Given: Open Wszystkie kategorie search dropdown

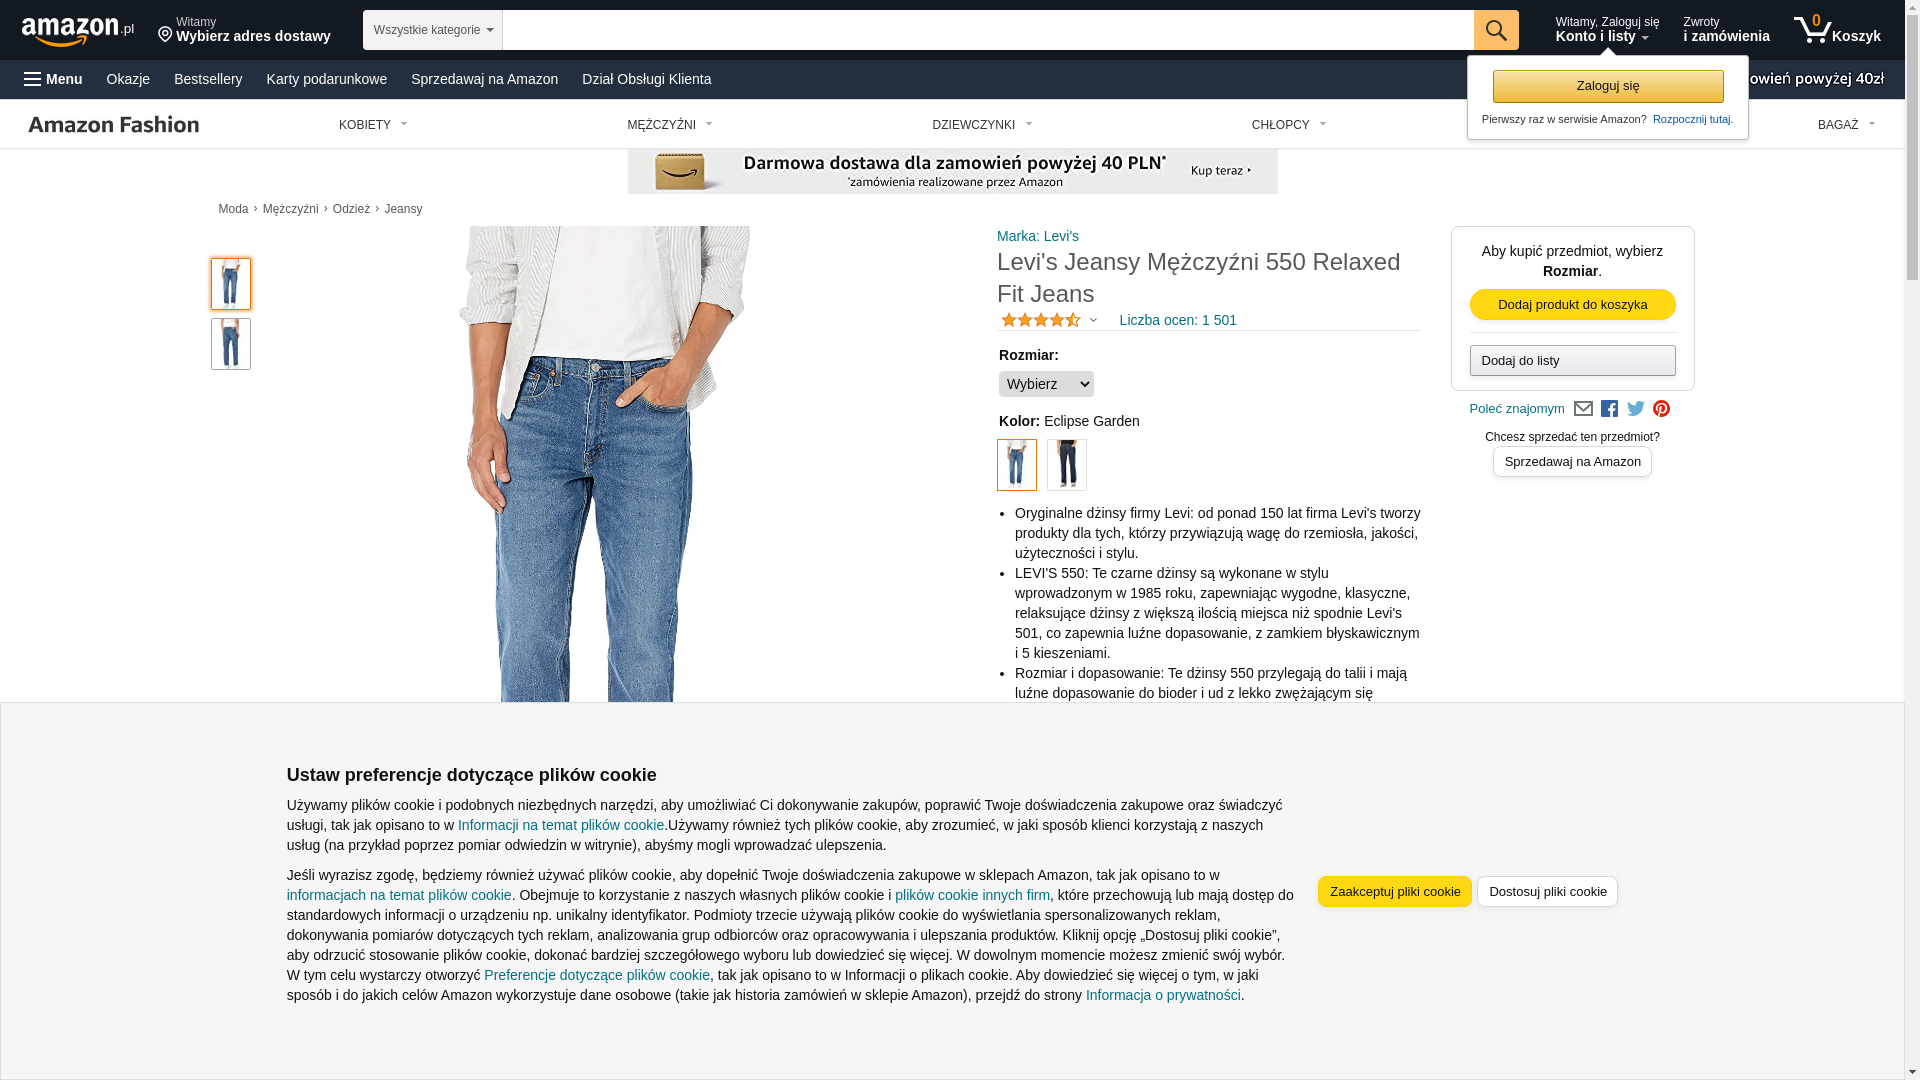Looking at the screenshot, I should point(433,30).
